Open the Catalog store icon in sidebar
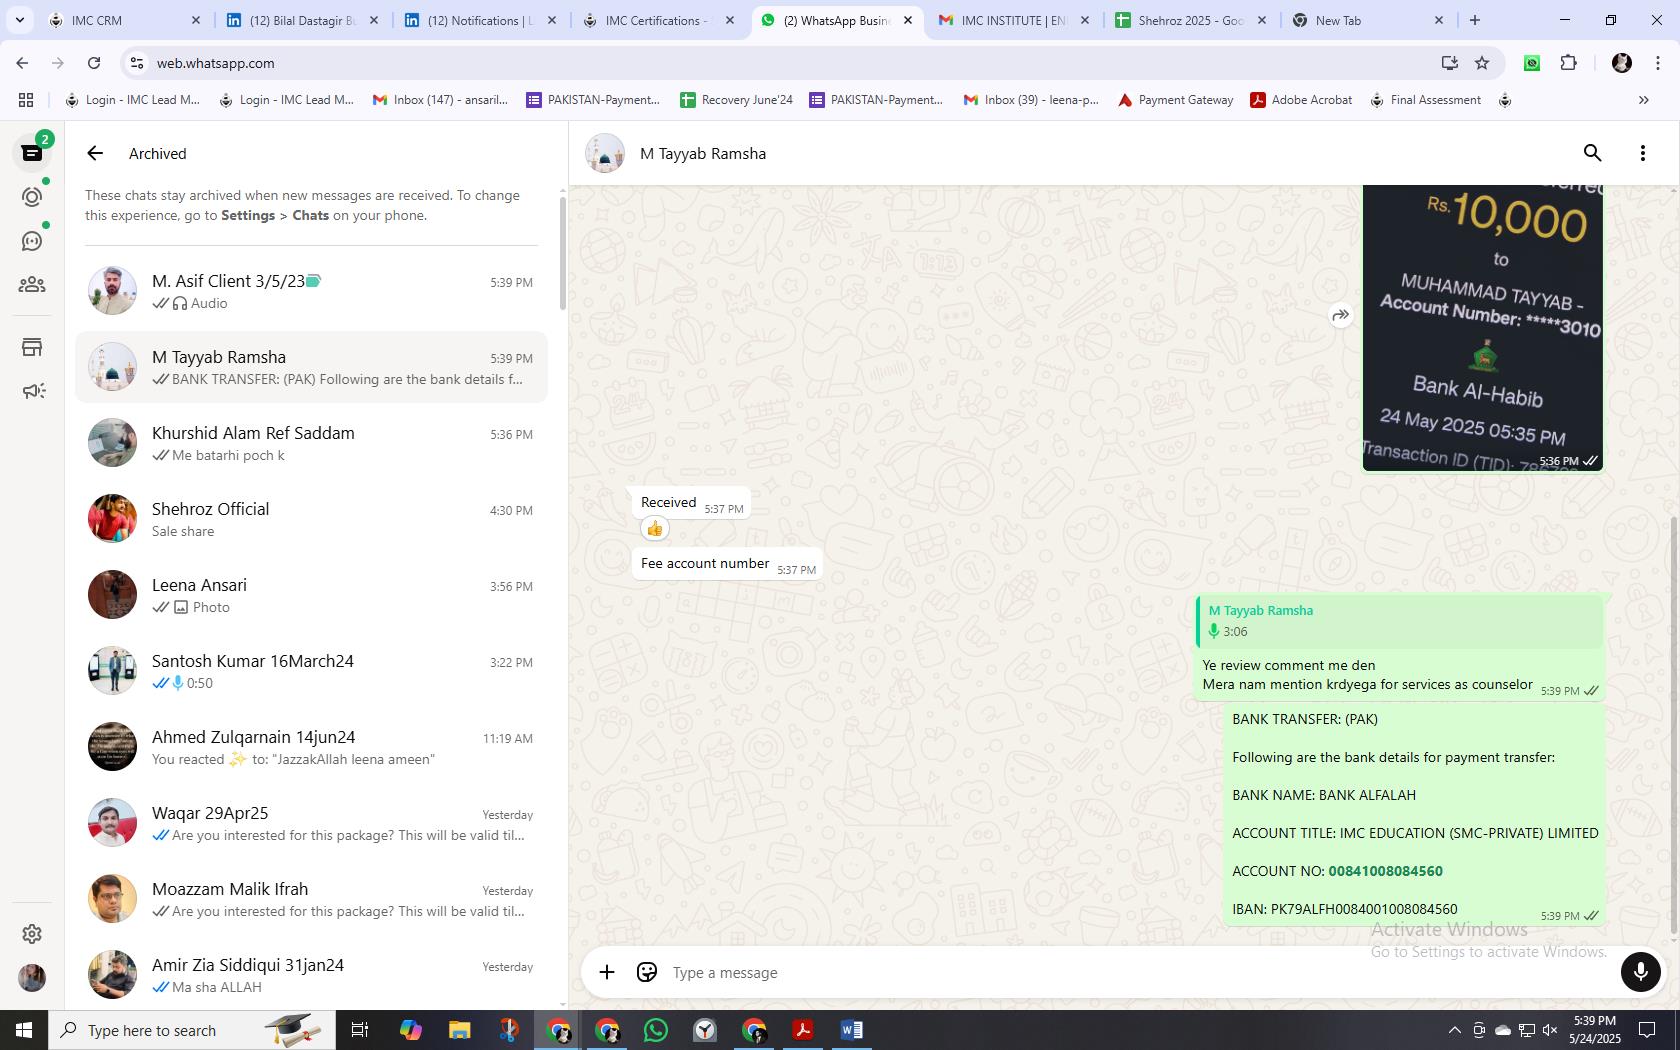Image resolution: width=1680 pixels, height=1050 pixels. click(32, 347)
